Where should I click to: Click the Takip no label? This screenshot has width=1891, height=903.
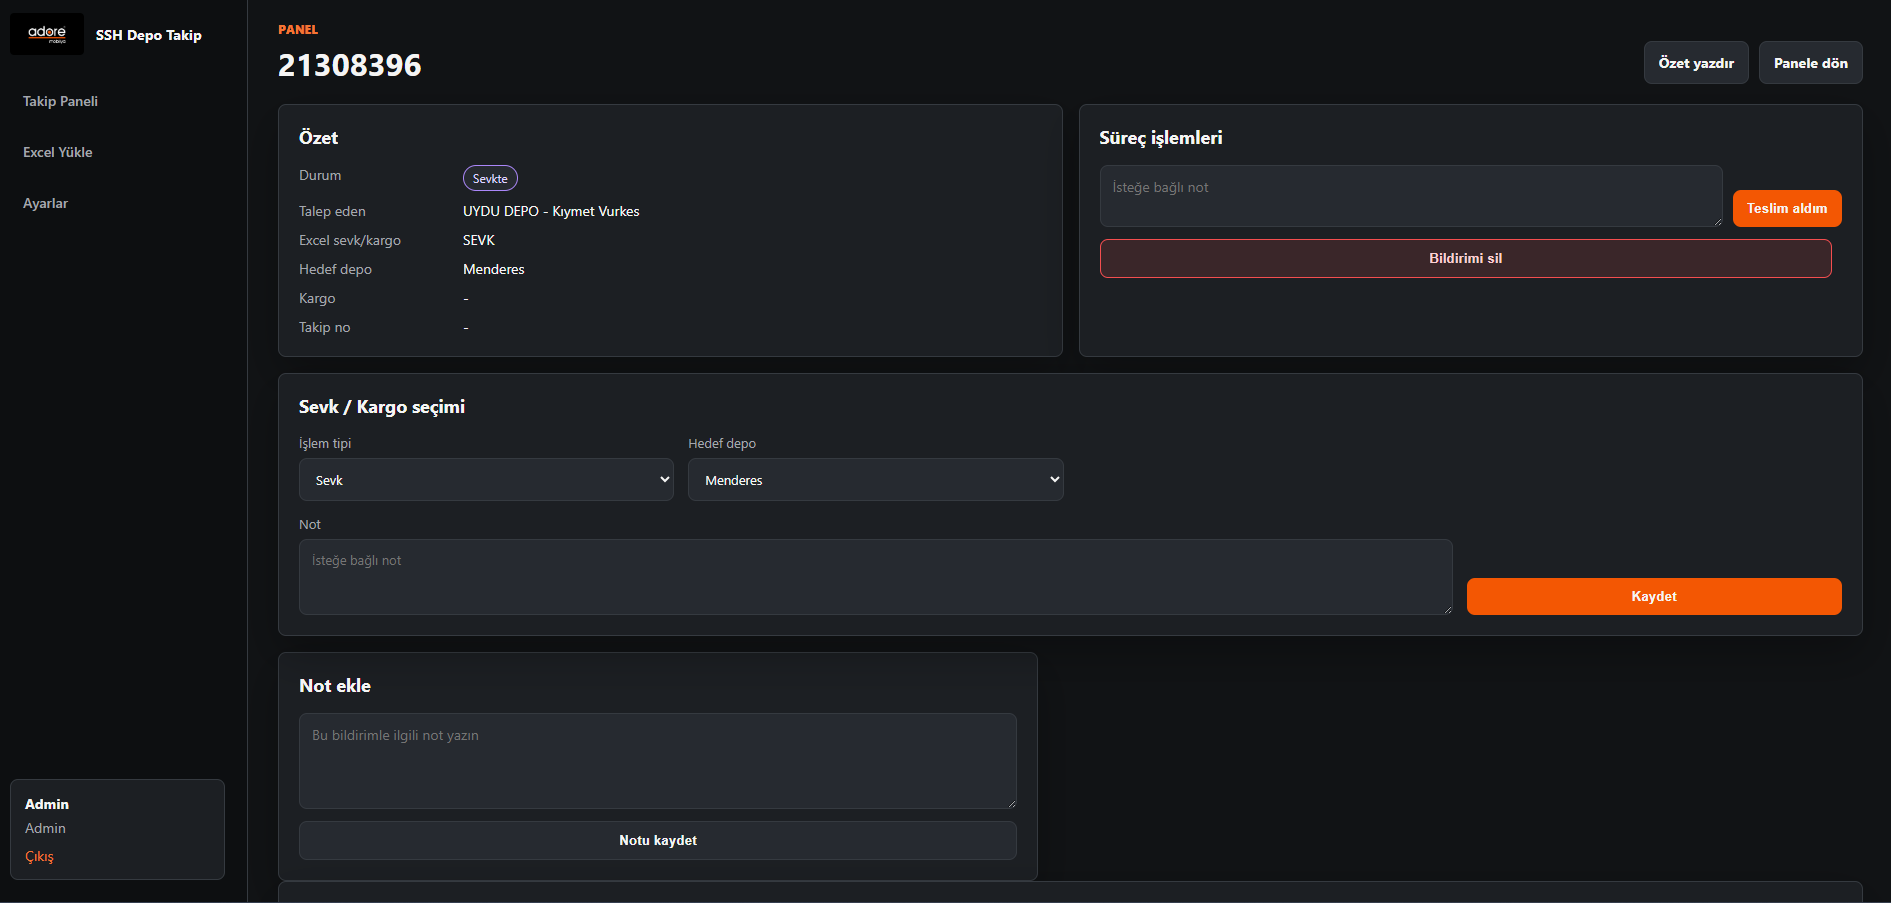pos(325,327)
